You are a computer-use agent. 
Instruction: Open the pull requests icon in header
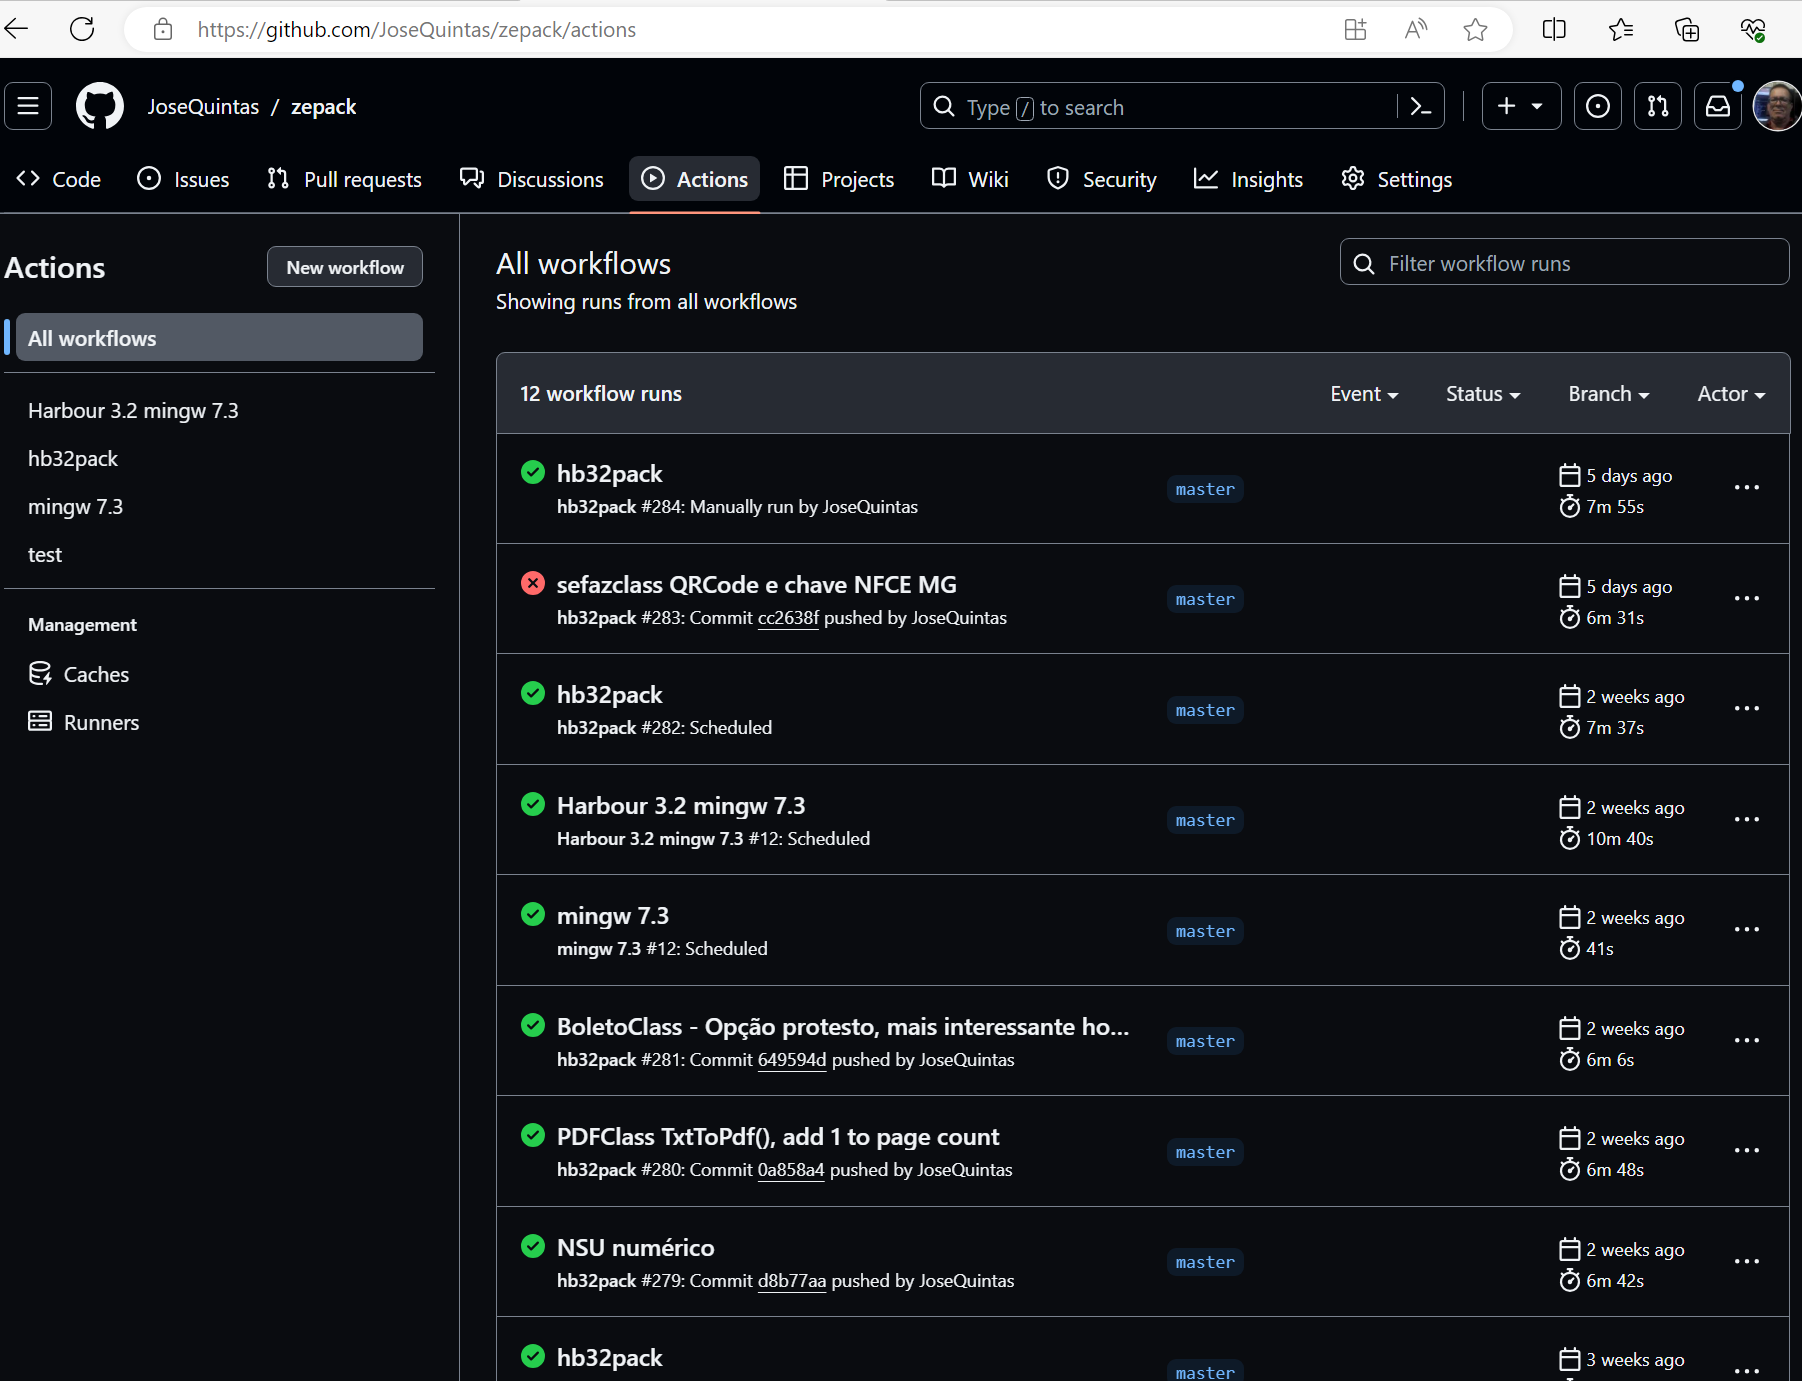pyautogui.click(x=1658, y=107)
